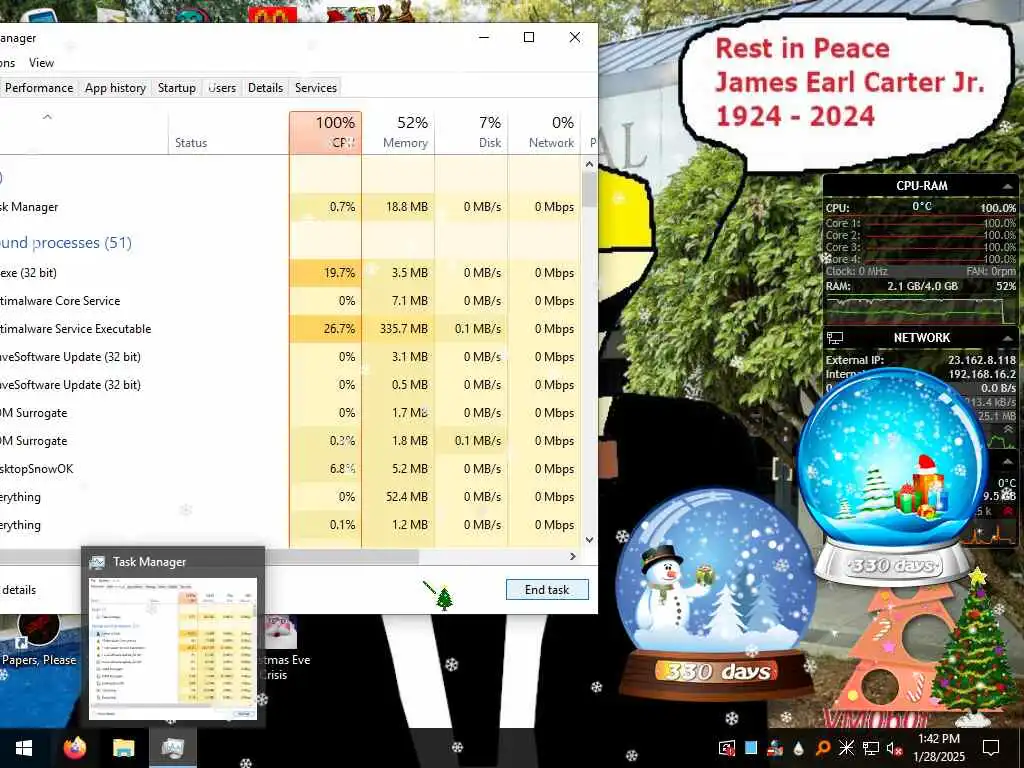This screenshot has height=768, width=1024.
Task: Select COM Surrogate row using 1.7 MB
Action: coord(290,413)
